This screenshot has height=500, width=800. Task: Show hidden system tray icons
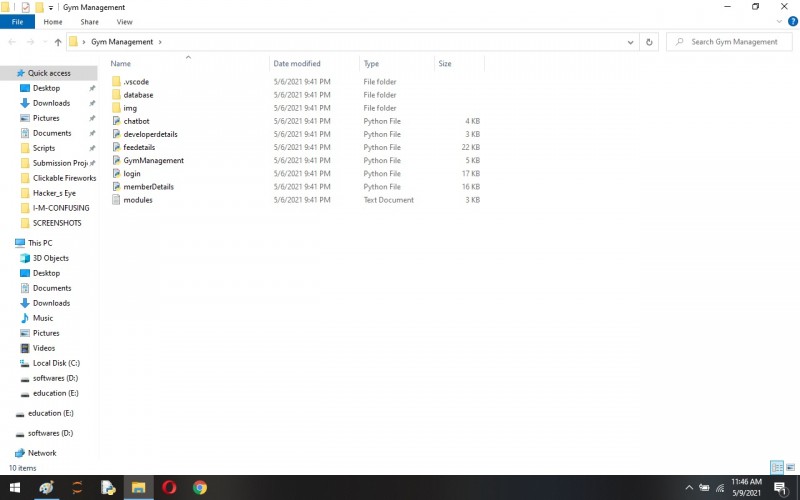(689, 488)
